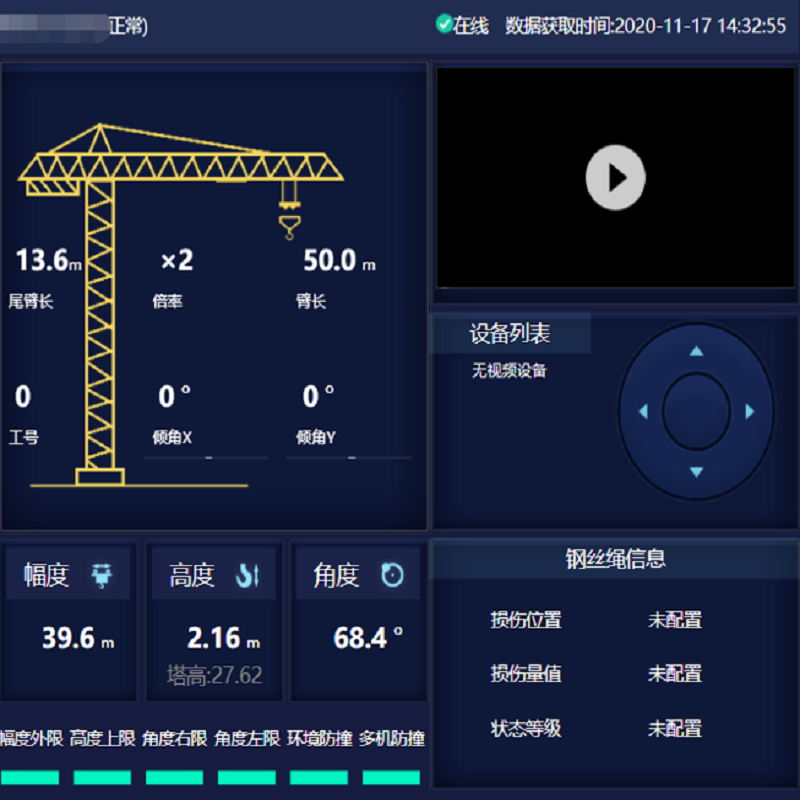Click the 角度 rotation icon
Screen dimensions: 800x800
point(392,575)
